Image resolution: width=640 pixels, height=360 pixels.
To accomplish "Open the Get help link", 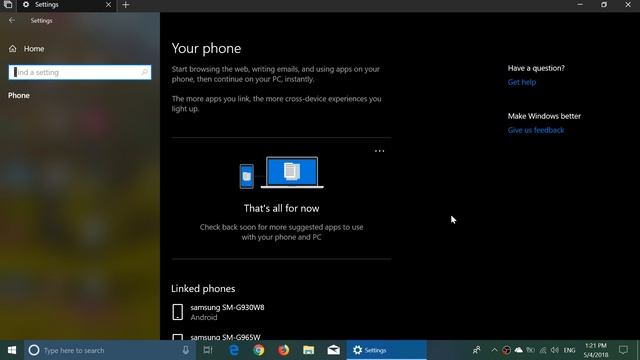I will tap(522, 82).
